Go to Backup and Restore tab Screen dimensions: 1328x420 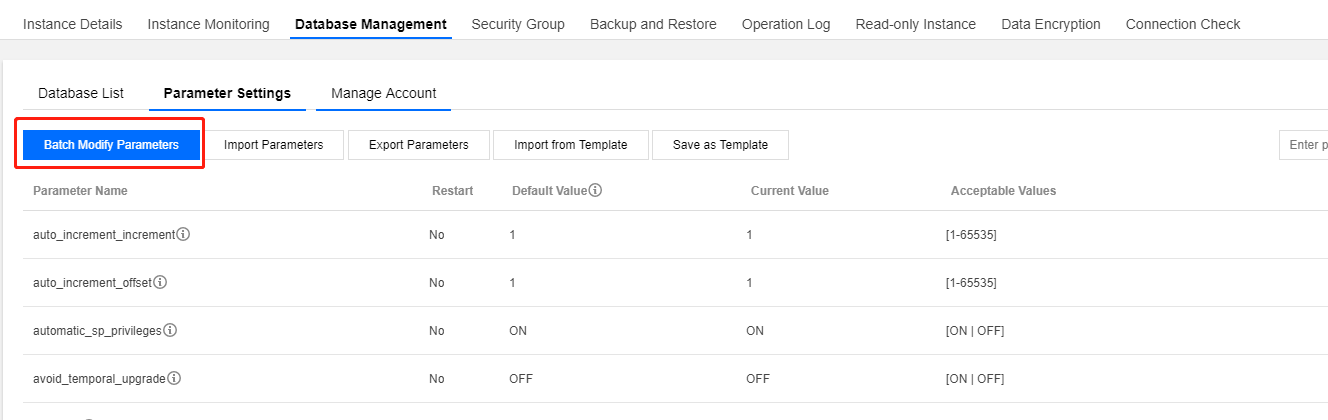click(x=653, y=24)
